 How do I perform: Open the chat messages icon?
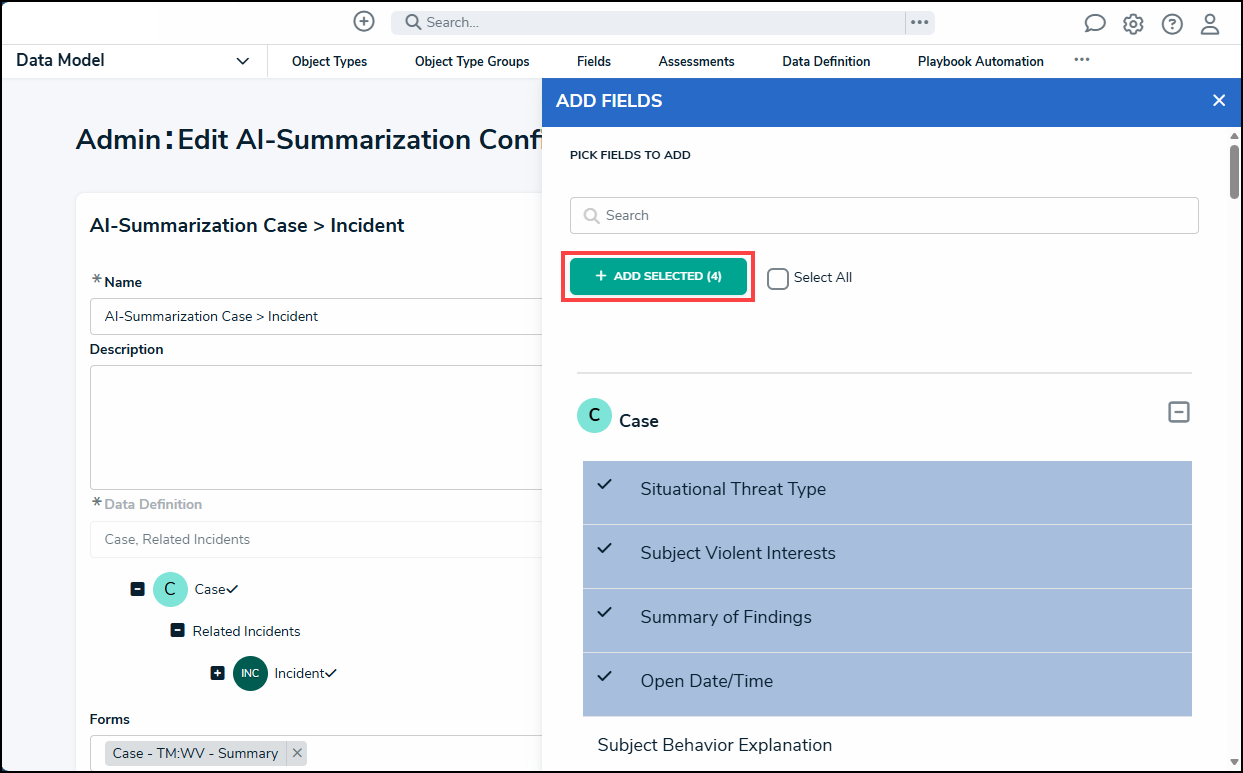tap(1095, 24)
